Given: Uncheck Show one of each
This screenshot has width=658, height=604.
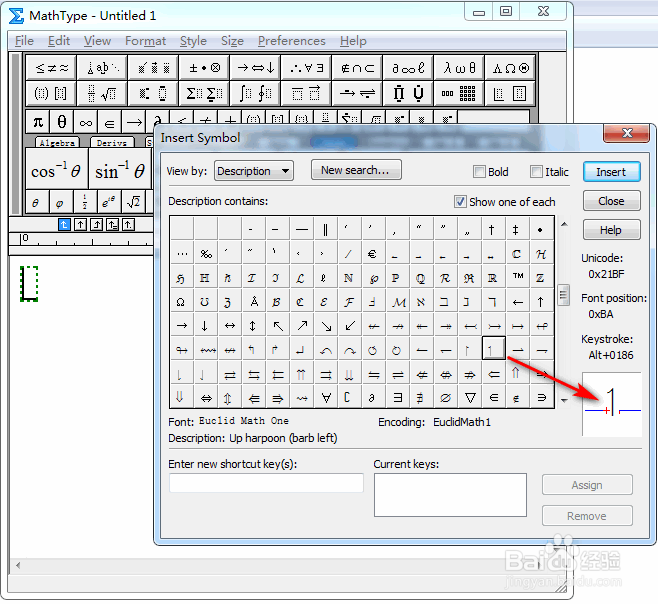Looking at the screenshot, I should tap(460, 202).
